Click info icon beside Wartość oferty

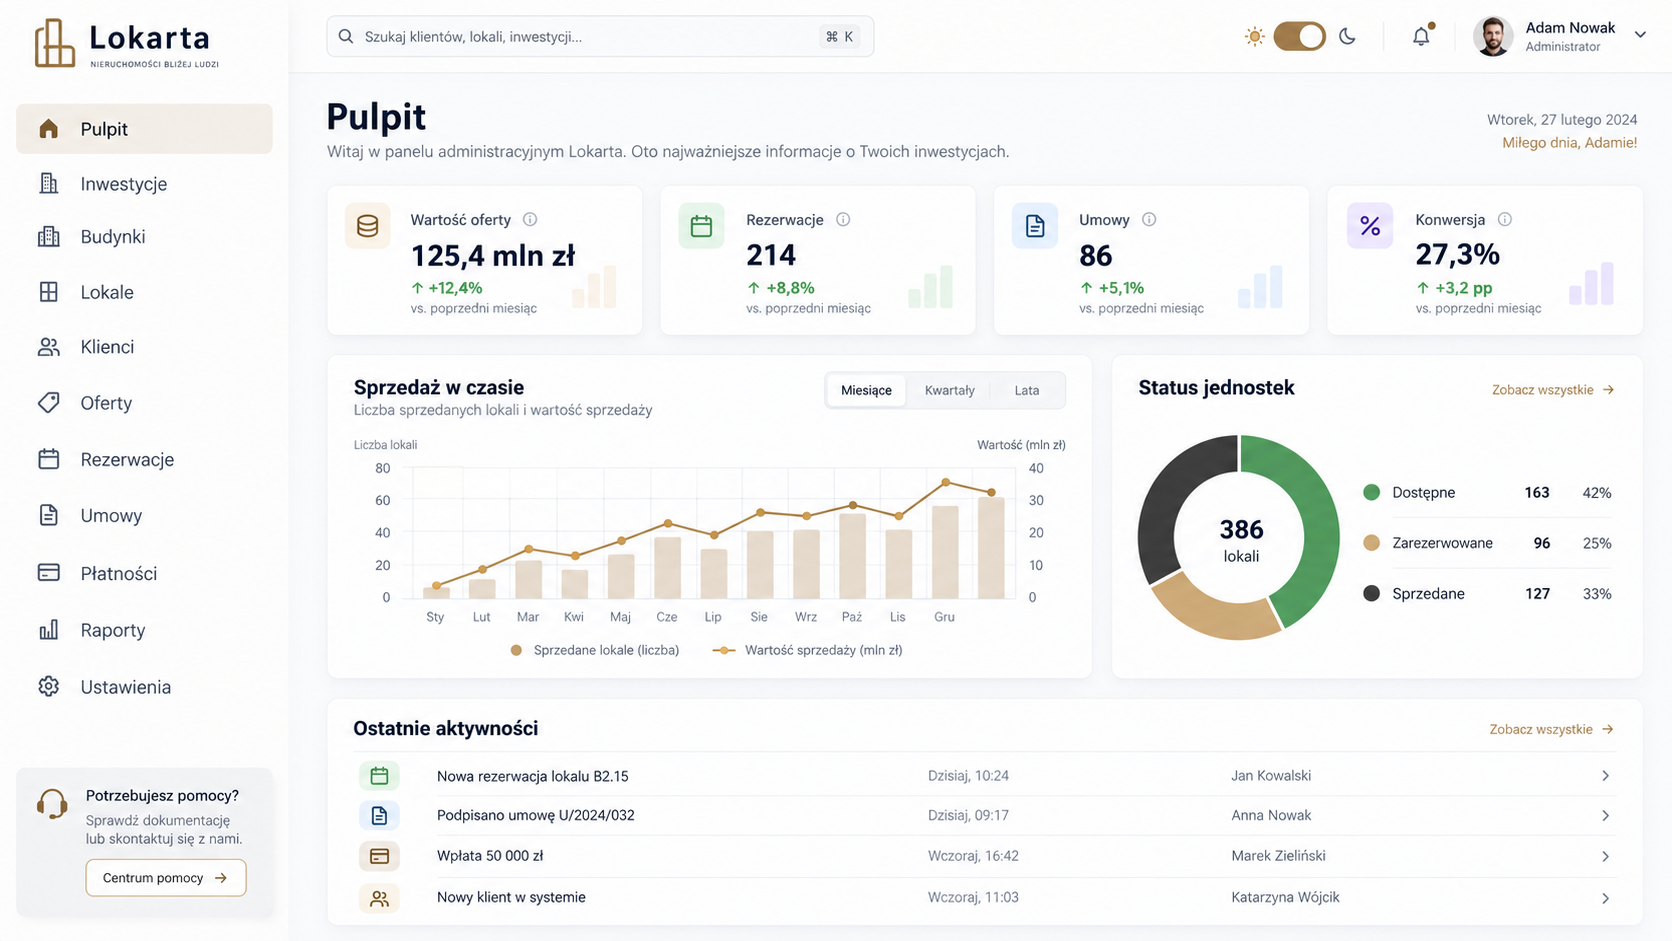(530, 219)
